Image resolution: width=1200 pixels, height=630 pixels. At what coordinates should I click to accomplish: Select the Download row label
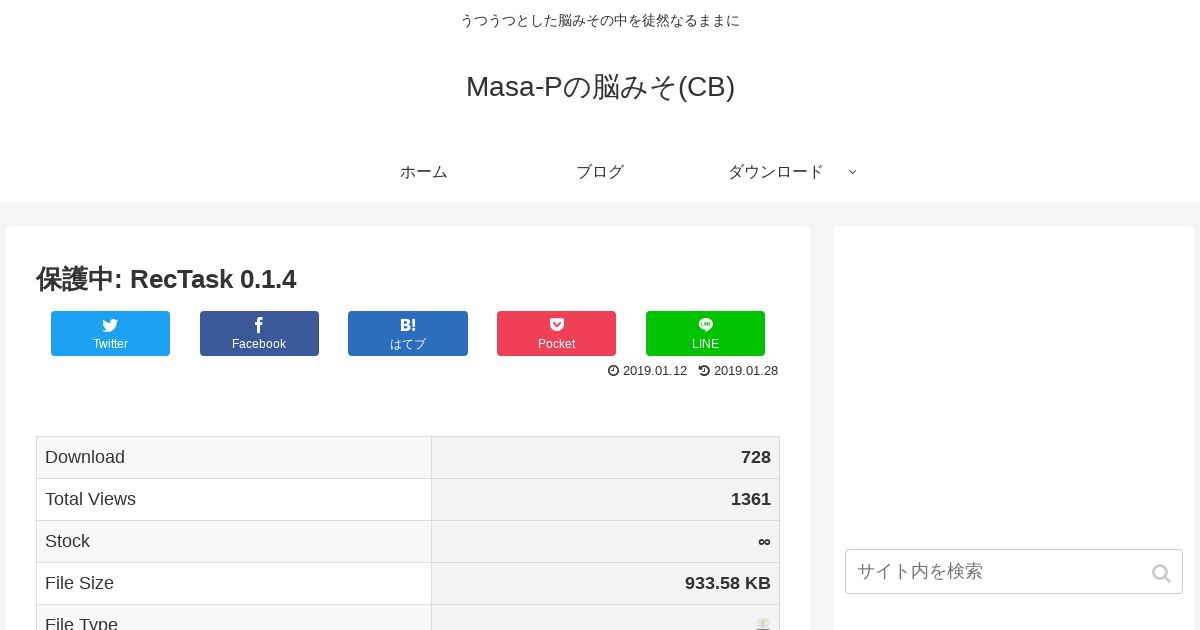coord(85,457)
